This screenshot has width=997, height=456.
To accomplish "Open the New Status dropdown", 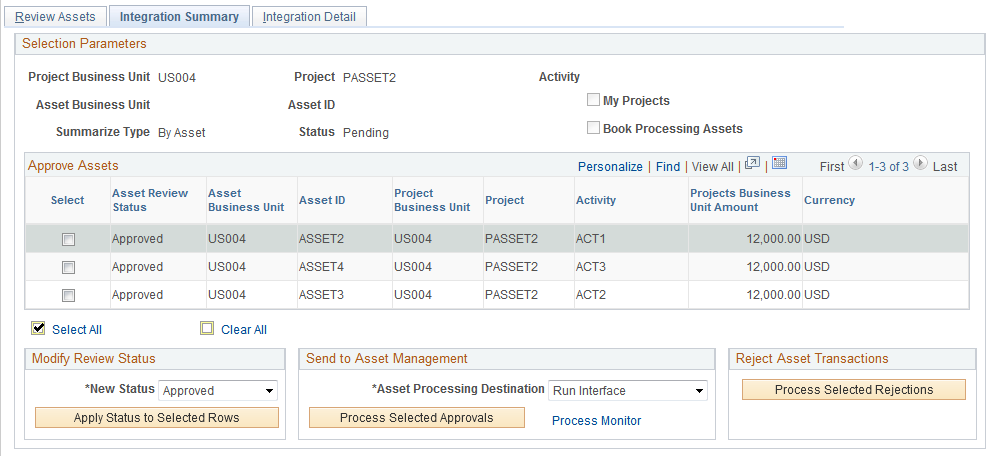I will (x=219, y=391).
